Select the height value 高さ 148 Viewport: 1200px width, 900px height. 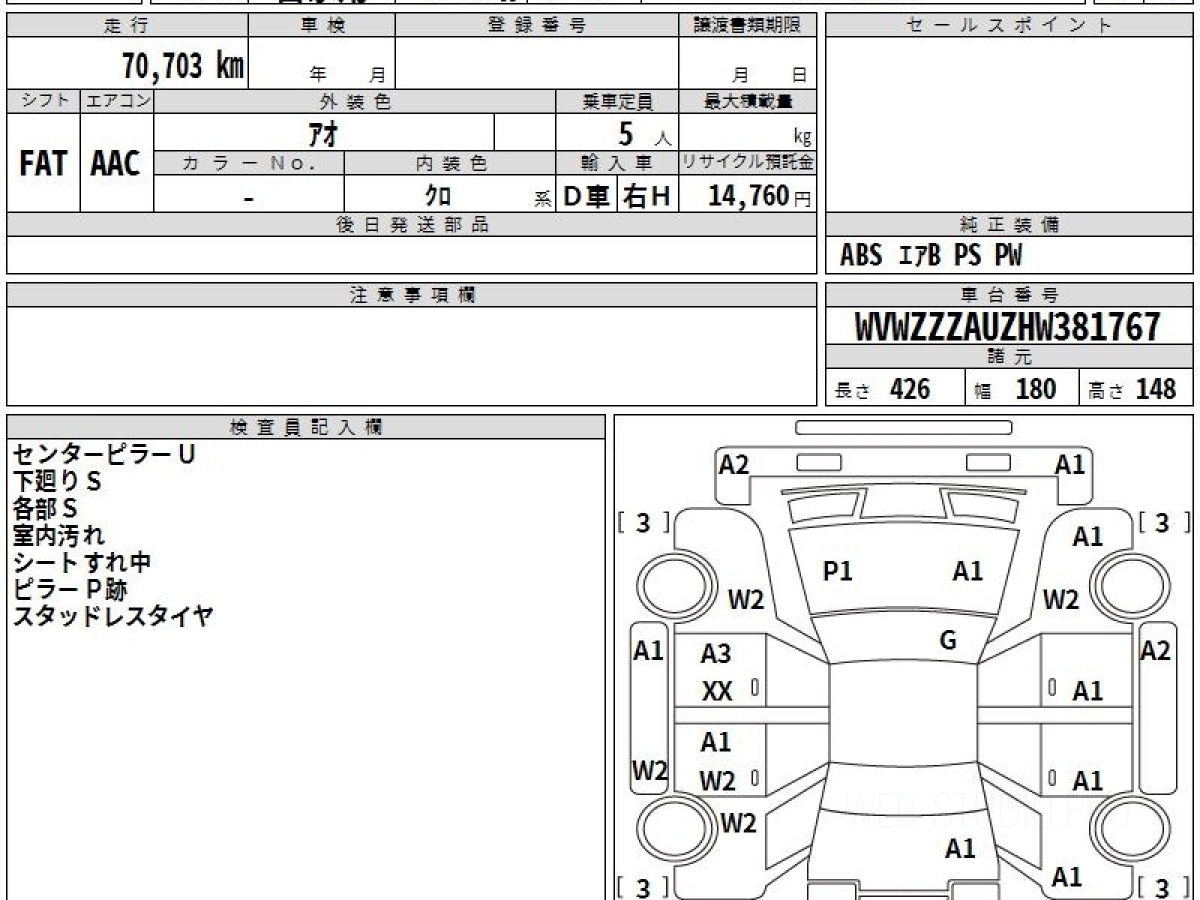(1132, 389)
